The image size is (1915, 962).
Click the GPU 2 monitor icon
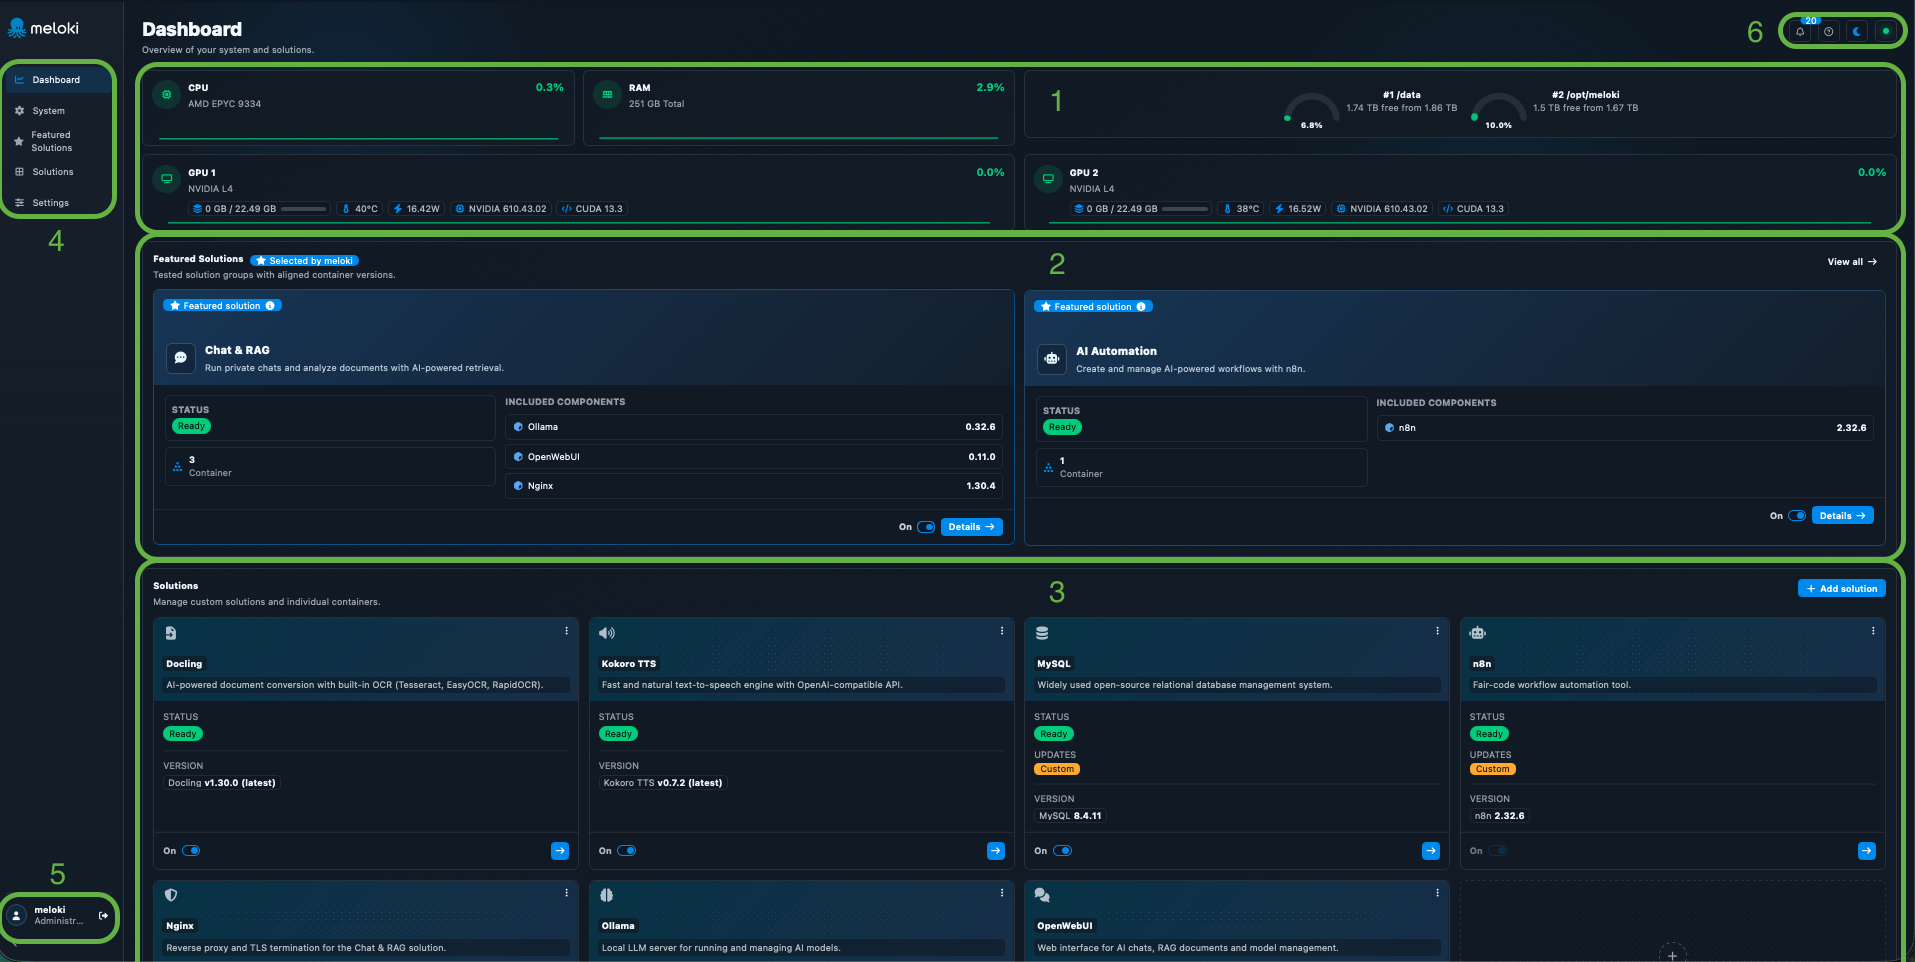1048,179
